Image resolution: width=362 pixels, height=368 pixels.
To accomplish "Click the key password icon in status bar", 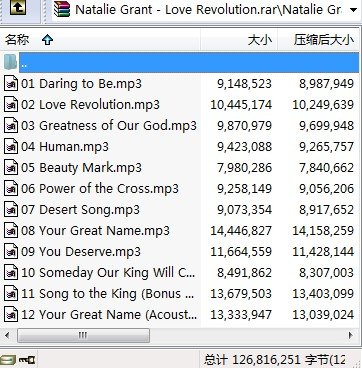I will pos(27,360).
